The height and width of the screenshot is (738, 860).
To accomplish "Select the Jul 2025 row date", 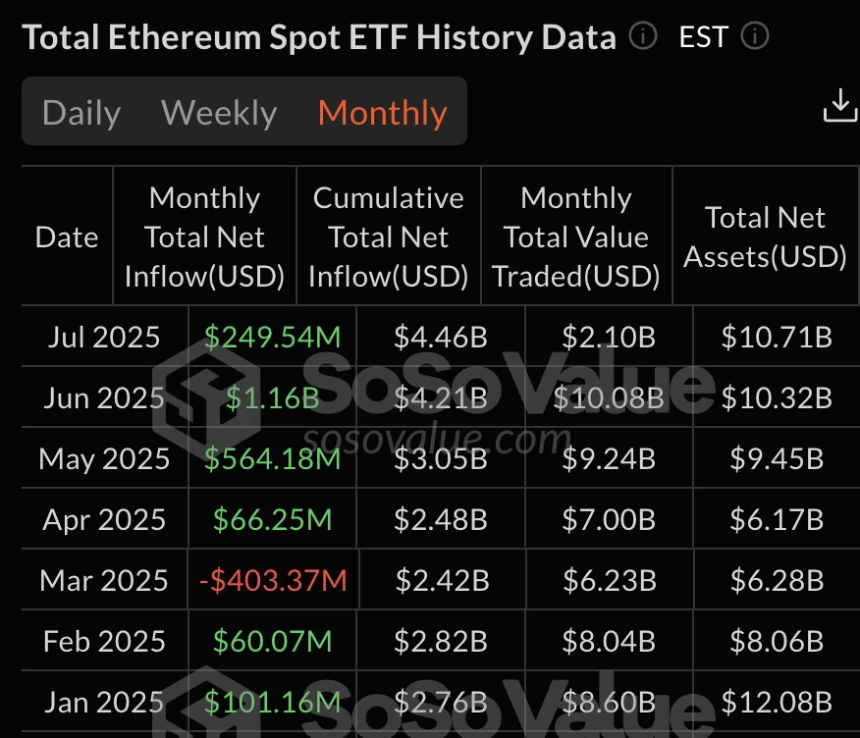I will click(104, 337).
